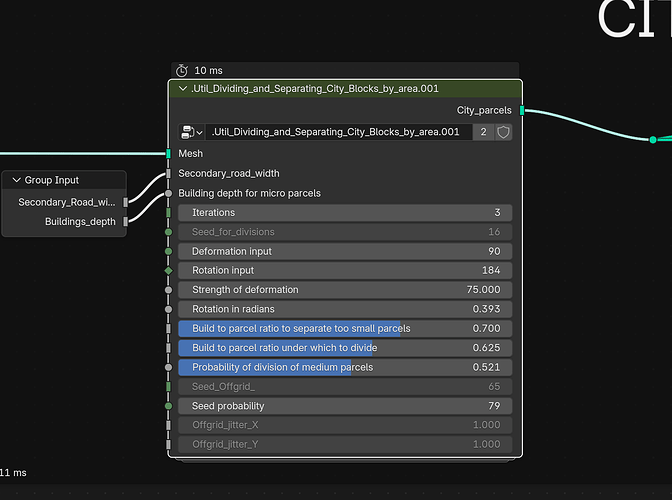The height and width of the screenshot is (500, 672).
Task: Click the Seed probability input socket
Action: point(168,406)
